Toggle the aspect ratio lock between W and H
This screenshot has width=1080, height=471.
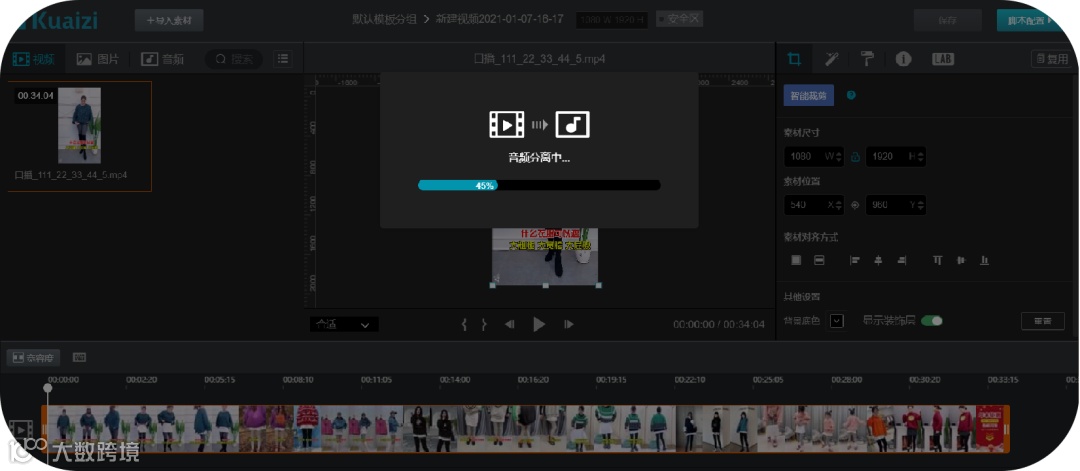pyautogui.click(x=855, y=156)
